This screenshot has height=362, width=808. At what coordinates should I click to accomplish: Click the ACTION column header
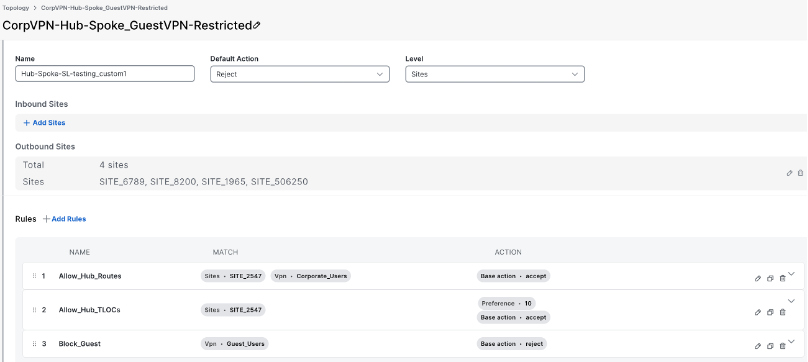pos(508,252)
